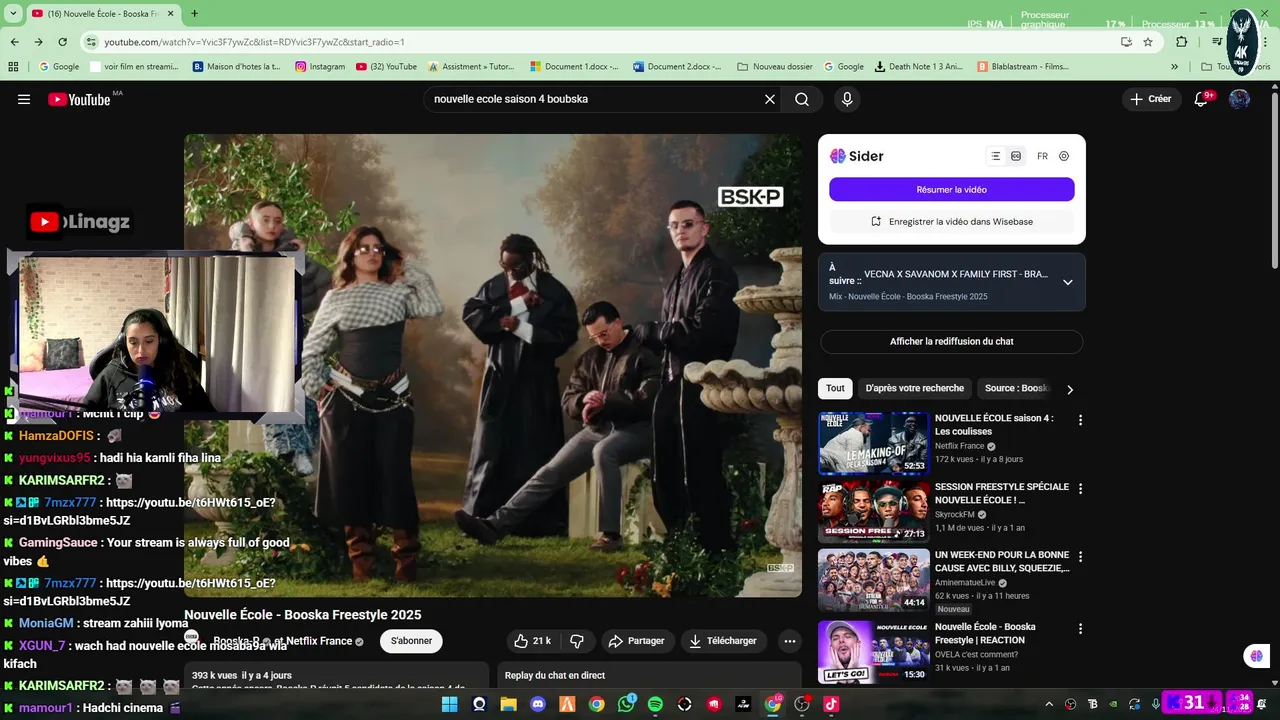
Task: Like the video with 21 k likes
Action: tap(532, 641)
